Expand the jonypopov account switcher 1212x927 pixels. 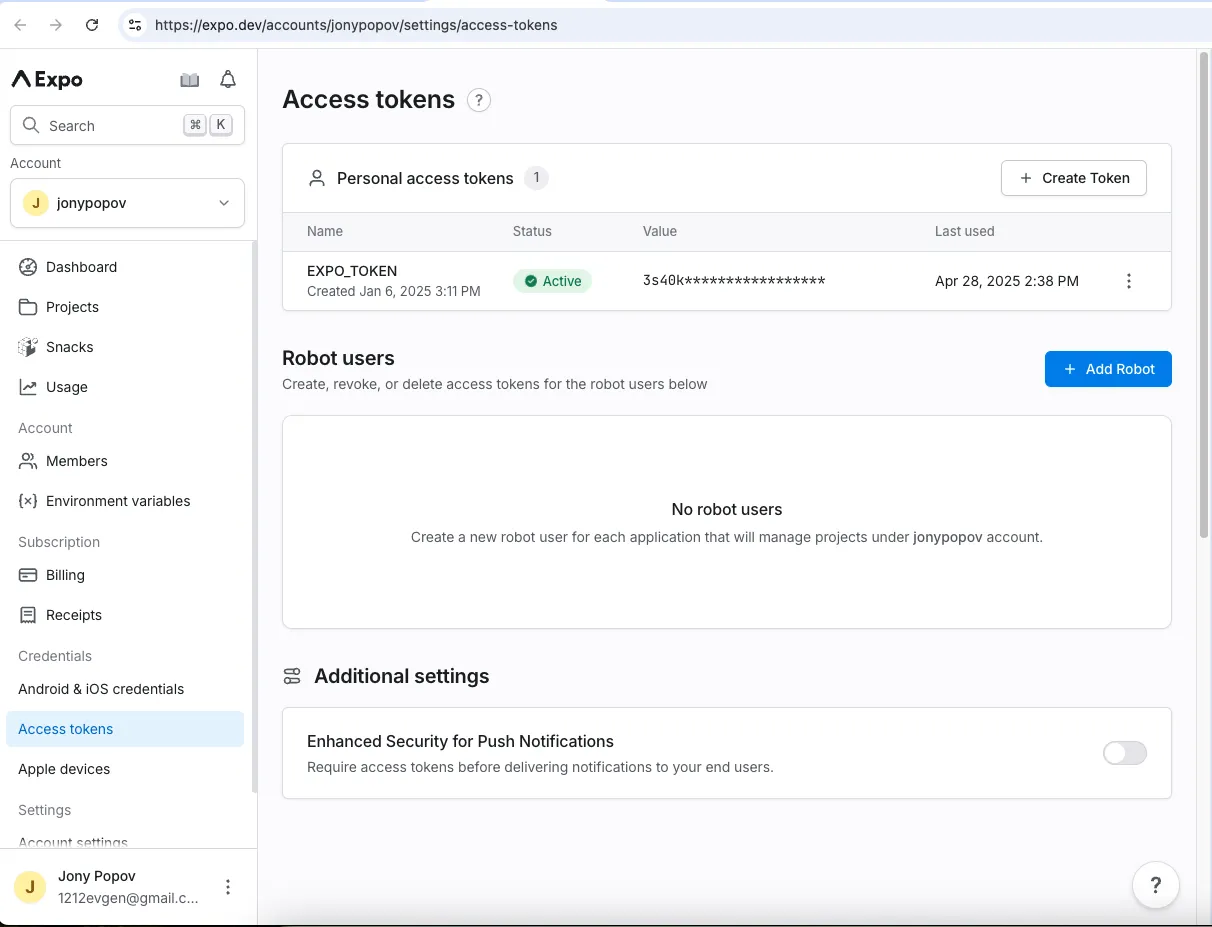coord(127,203)
